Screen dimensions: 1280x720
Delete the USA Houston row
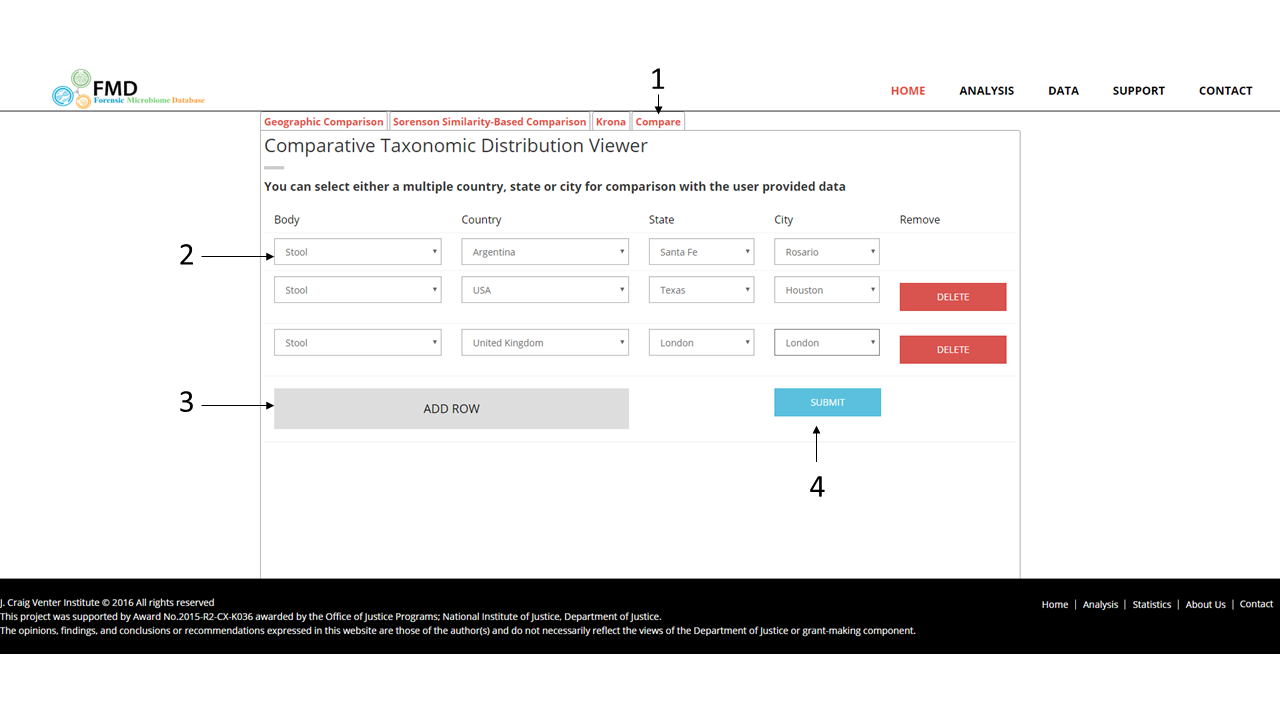[953, 297]
